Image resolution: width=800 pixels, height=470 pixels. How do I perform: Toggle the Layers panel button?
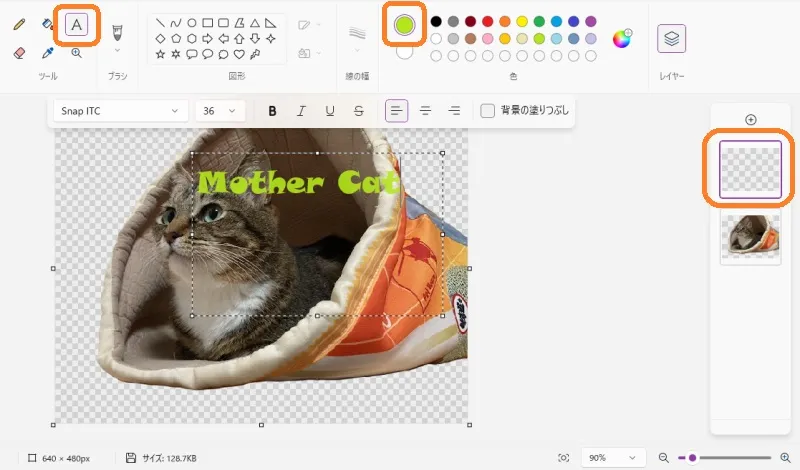click(671, 39)
